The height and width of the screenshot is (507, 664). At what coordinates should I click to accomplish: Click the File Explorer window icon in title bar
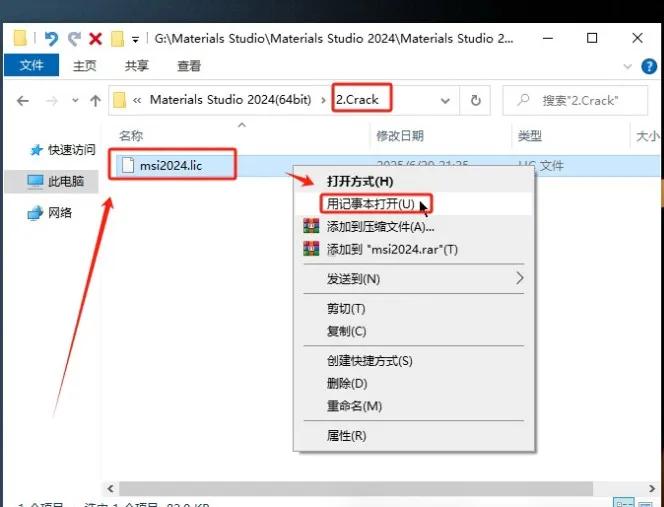point(20,38)
